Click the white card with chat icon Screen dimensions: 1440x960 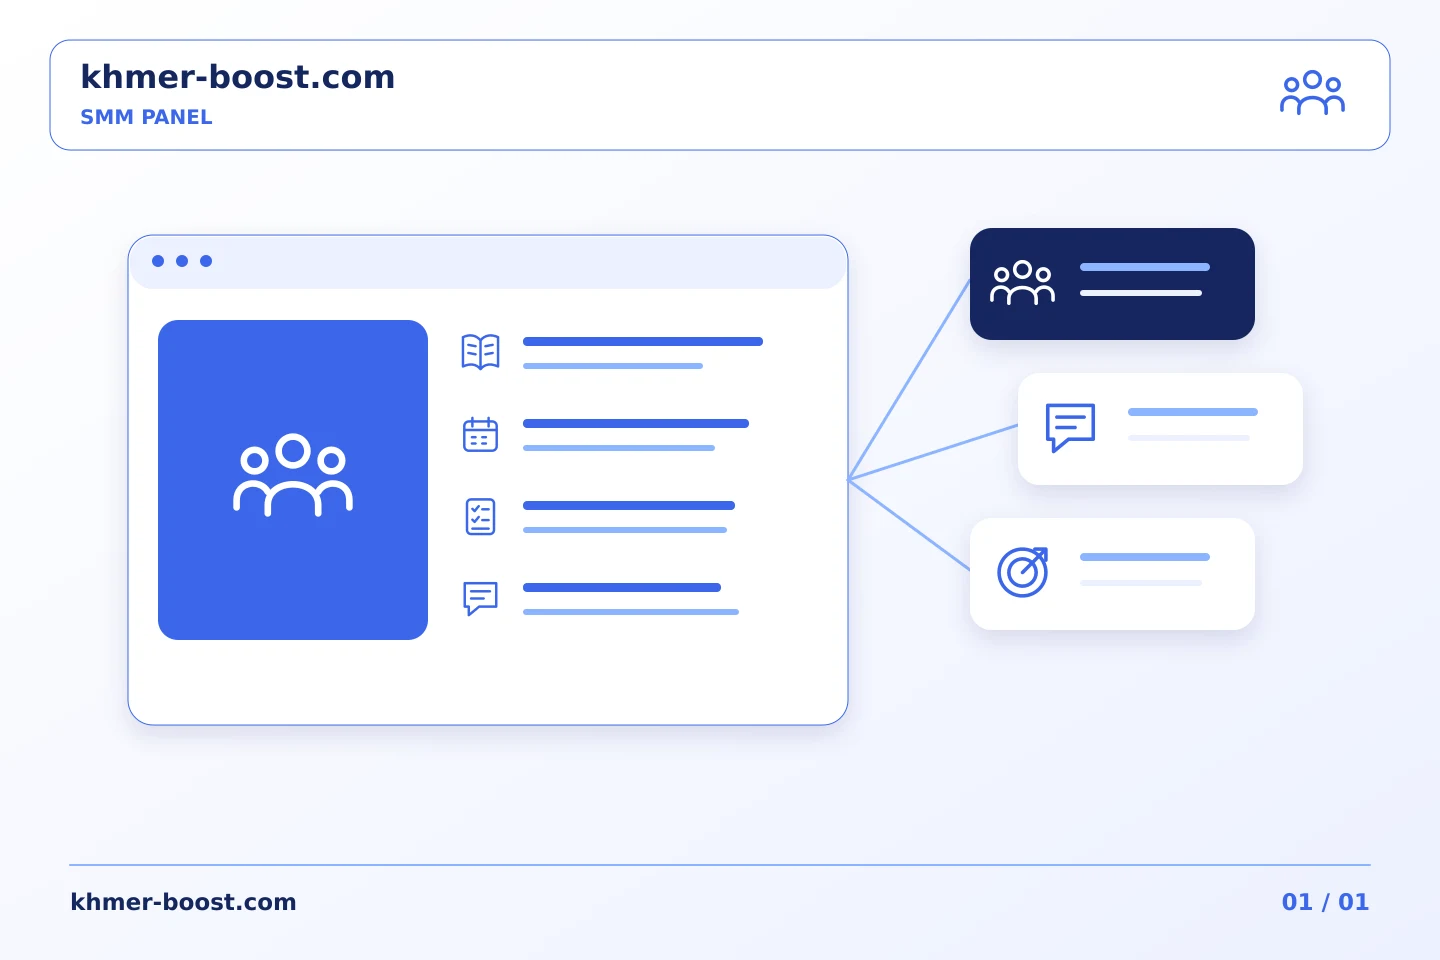click(1160, 429)
